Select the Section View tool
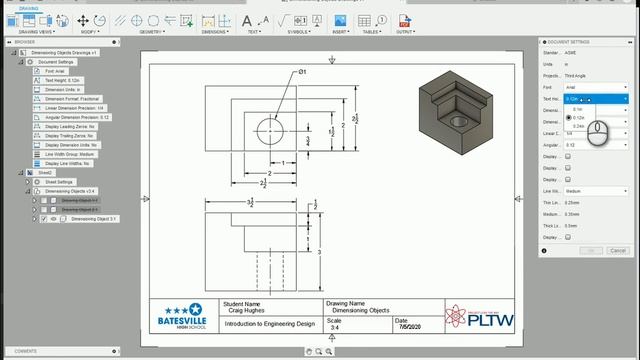Image resolution: width=640 pixels, height=360 pixels. click(x=45, y=20)
